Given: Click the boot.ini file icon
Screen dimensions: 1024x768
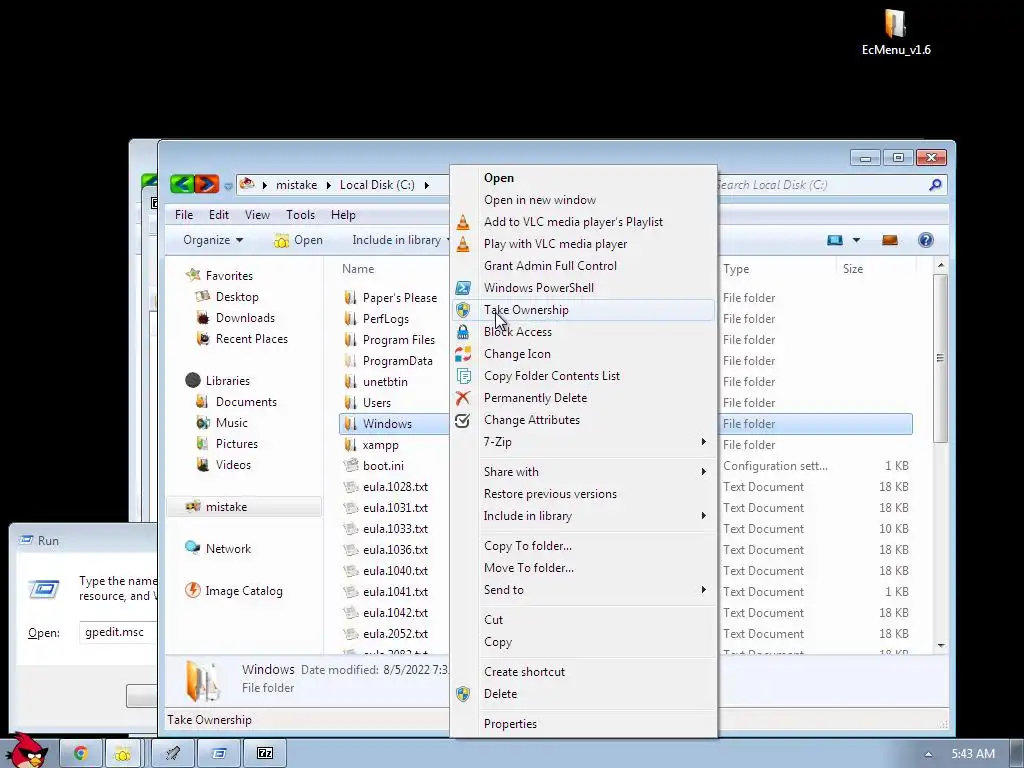Looking at the screenshot, I should (x=351, y=466).
